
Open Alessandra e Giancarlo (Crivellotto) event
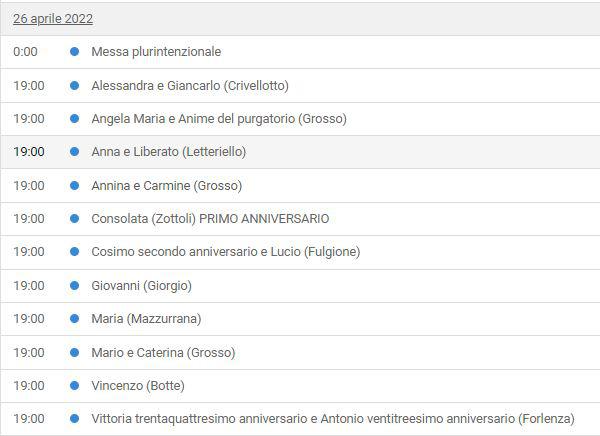190,85
